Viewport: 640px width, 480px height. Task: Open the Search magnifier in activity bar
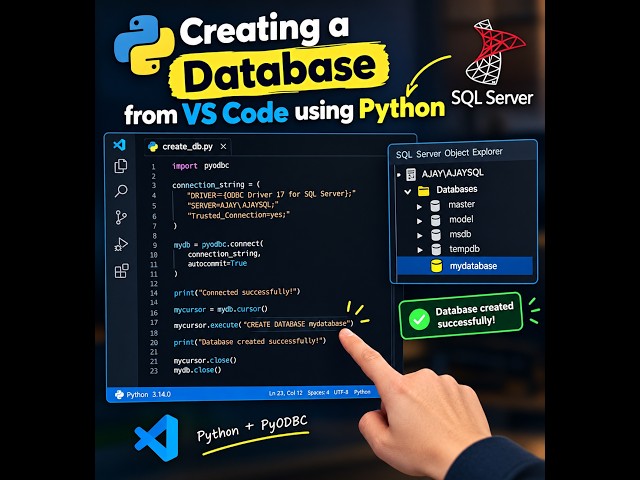(x=121, y=191)
